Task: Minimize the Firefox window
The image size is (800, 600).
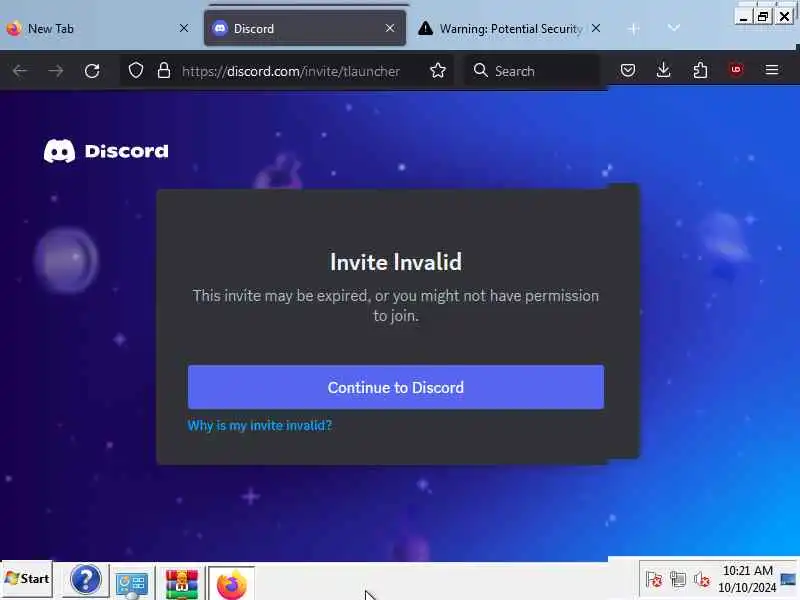Action: 743,17
